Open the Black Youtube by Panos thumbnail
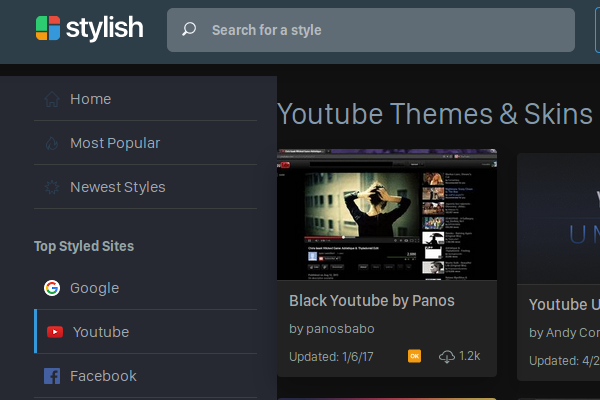This screenshot has height=400, width=600. [387, 214]
